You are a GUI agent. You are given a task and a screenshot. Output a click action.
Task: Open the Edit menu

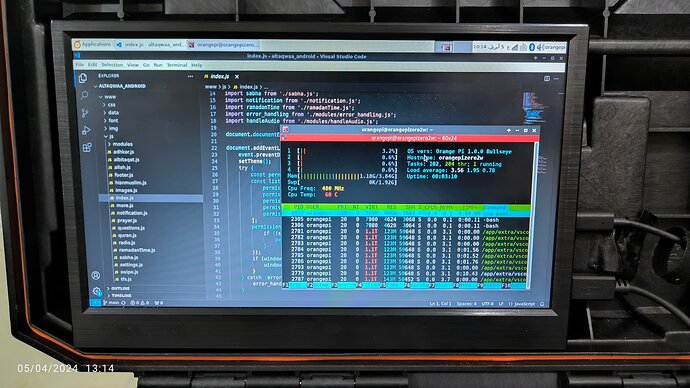click(x=92, y=65)
